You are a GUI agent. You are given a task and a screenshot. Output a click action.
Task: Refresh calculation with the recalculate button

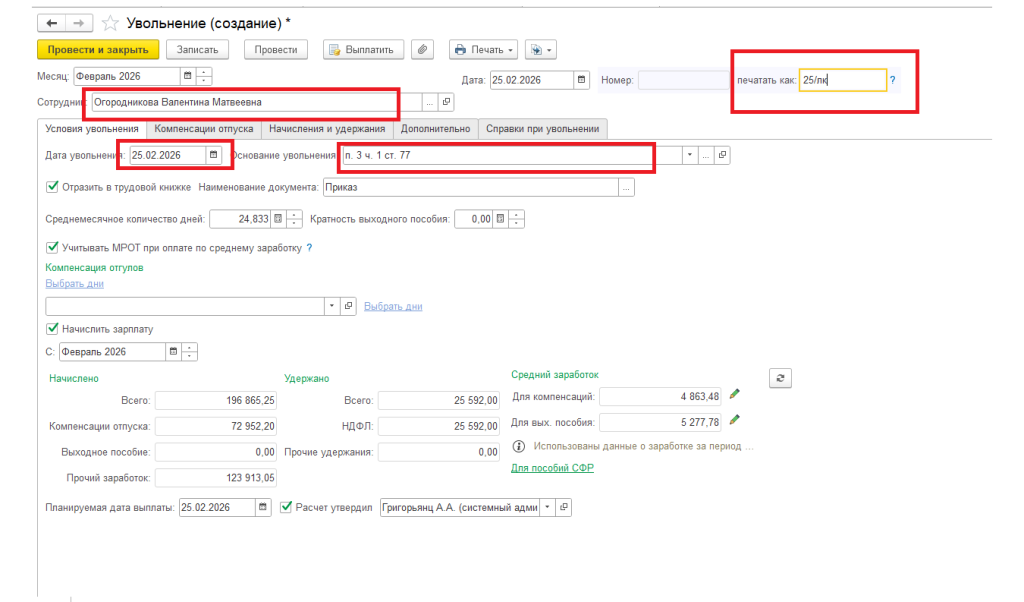tap(780, 378)
